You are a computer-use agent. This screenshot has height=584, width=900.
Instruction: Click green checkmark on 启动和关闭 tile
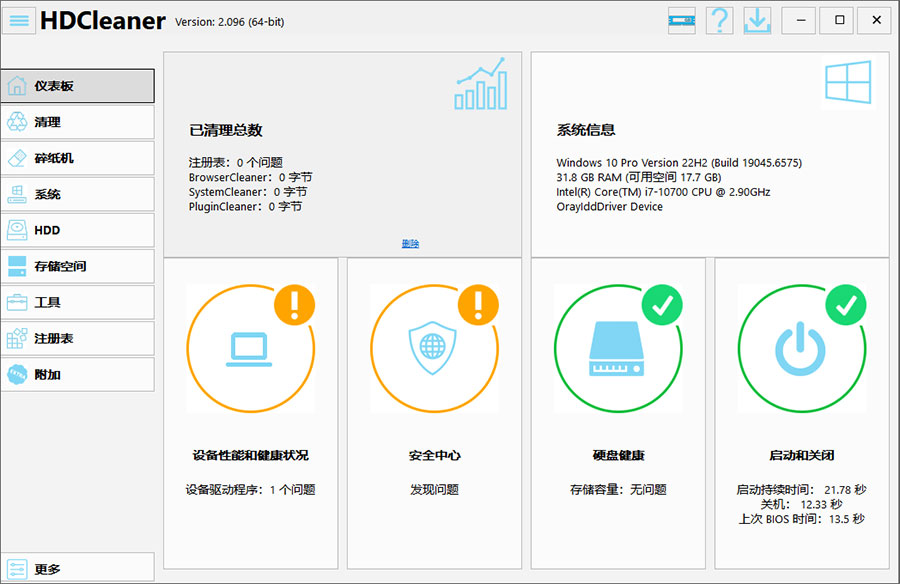(x=845, y=305)
